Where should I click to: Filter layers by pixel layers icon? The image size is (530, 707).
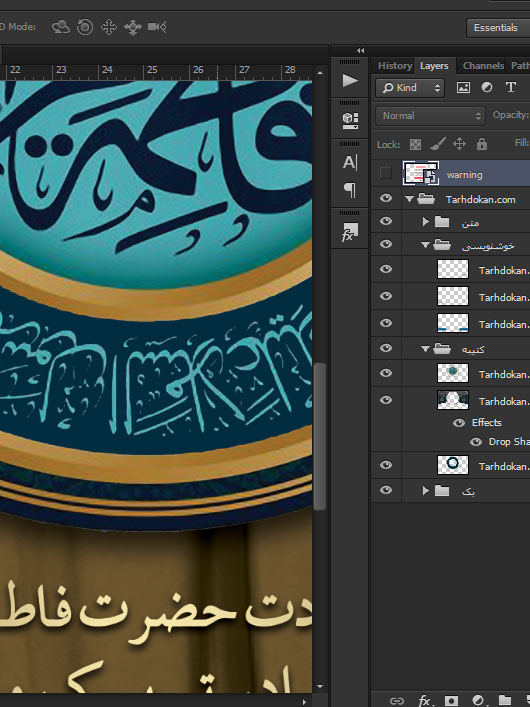pyautogui.click(x=463, y=87)
